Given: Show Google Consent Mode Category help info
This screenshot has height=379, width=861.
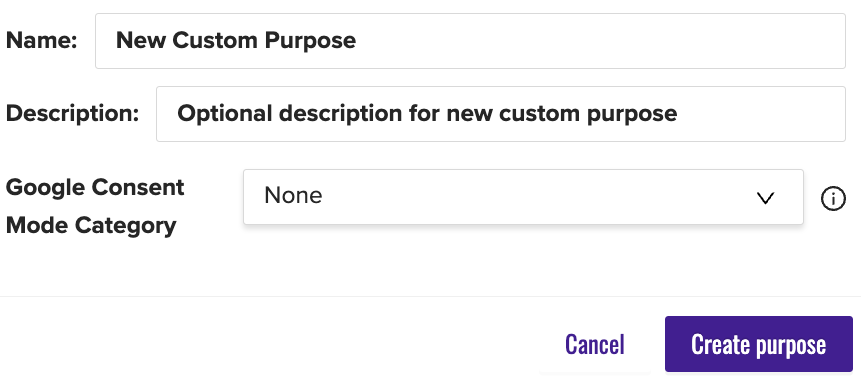Looking at the screenshot, I should point(833,198).
